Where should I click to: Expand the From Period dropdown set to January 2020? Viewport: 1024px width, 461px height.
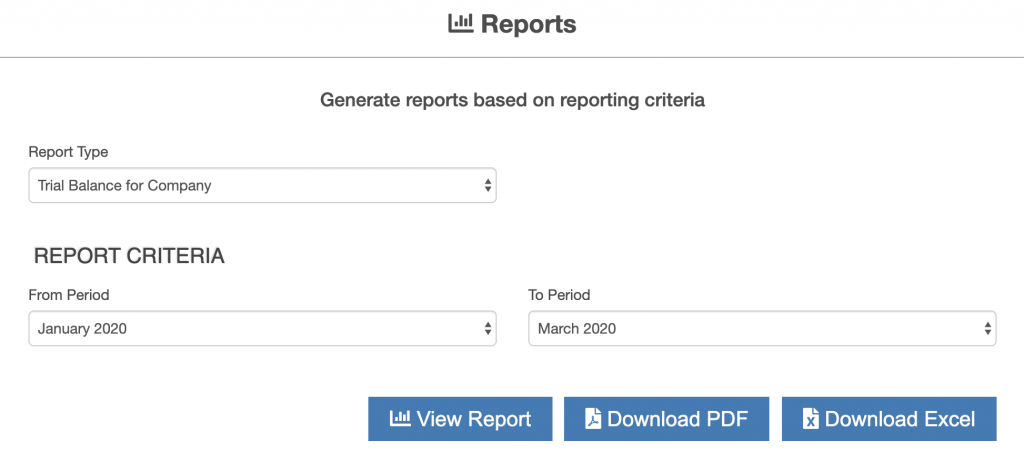tap(263, 328)
